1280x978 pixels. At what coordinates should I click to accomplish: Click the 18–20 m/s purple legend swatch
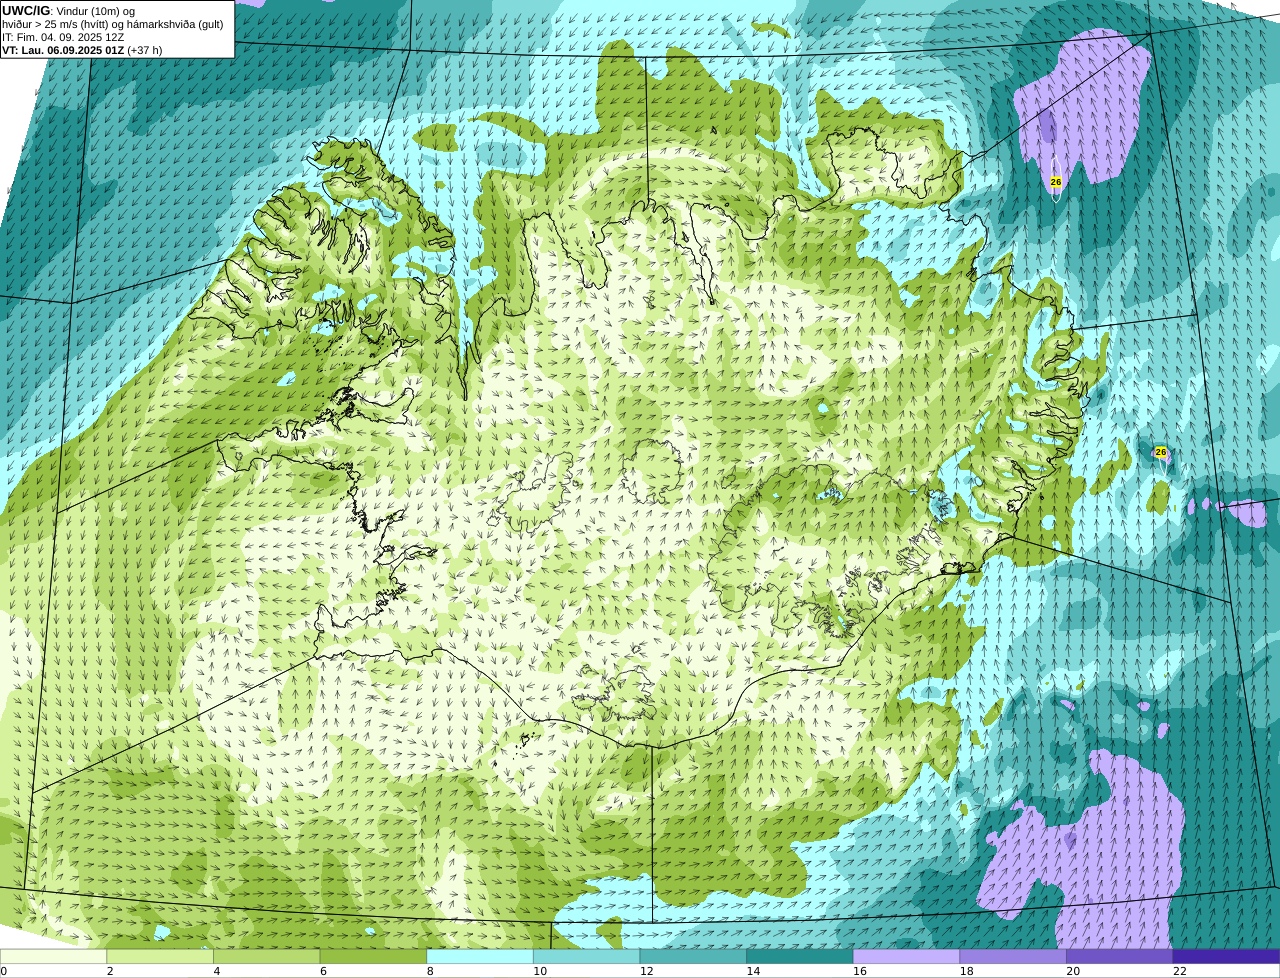[x=1013, y=956]
